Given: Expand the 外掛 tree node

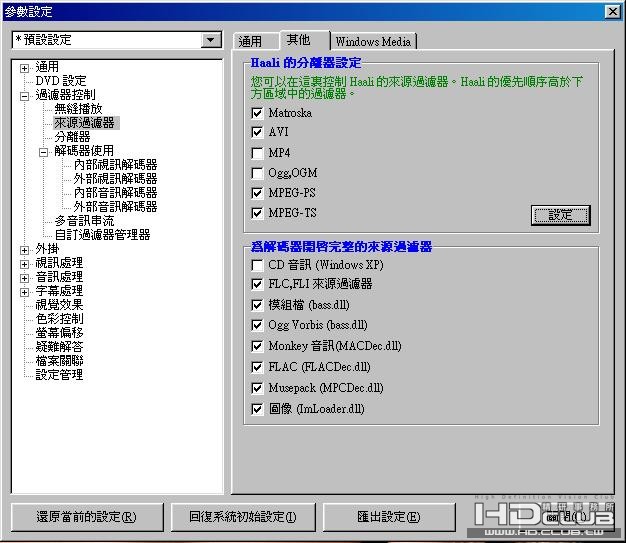Looking at the screenshot, I should (24, 251).
